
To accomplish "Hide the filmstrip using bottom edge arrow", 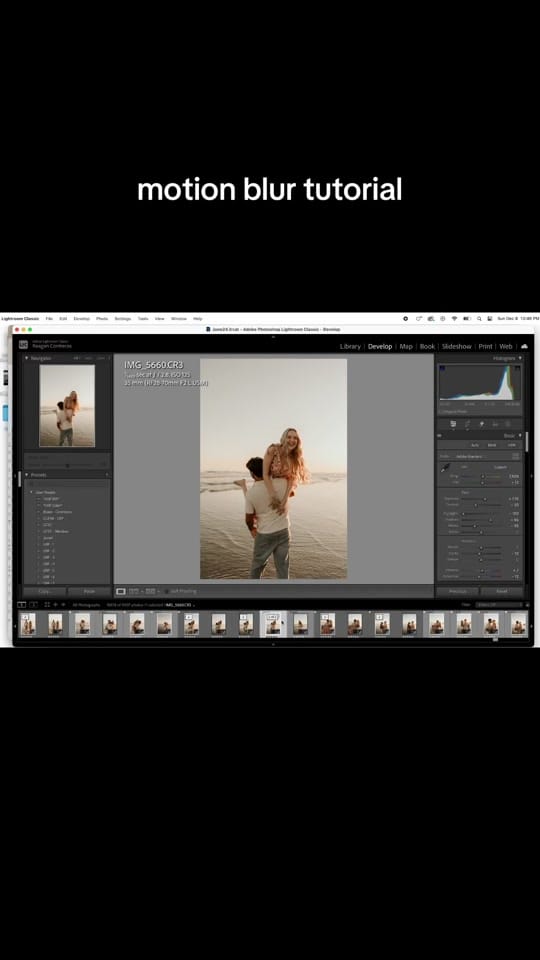I will point(273,643).
